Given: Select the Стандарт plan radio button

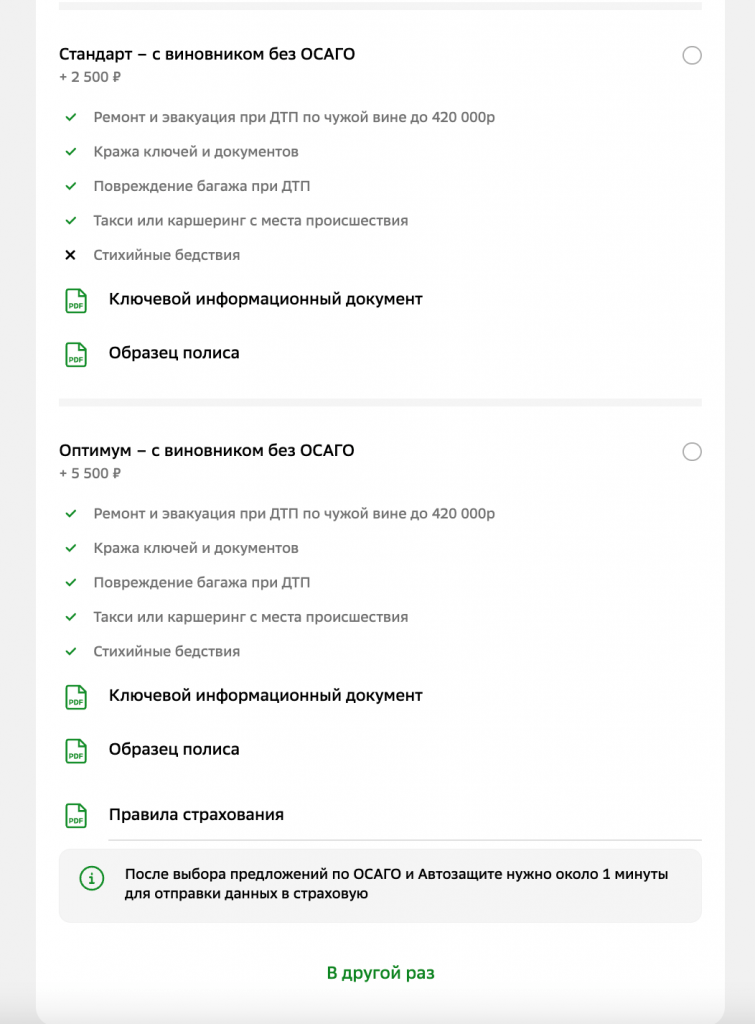Looking at the screenshot, I should point(692,56).
